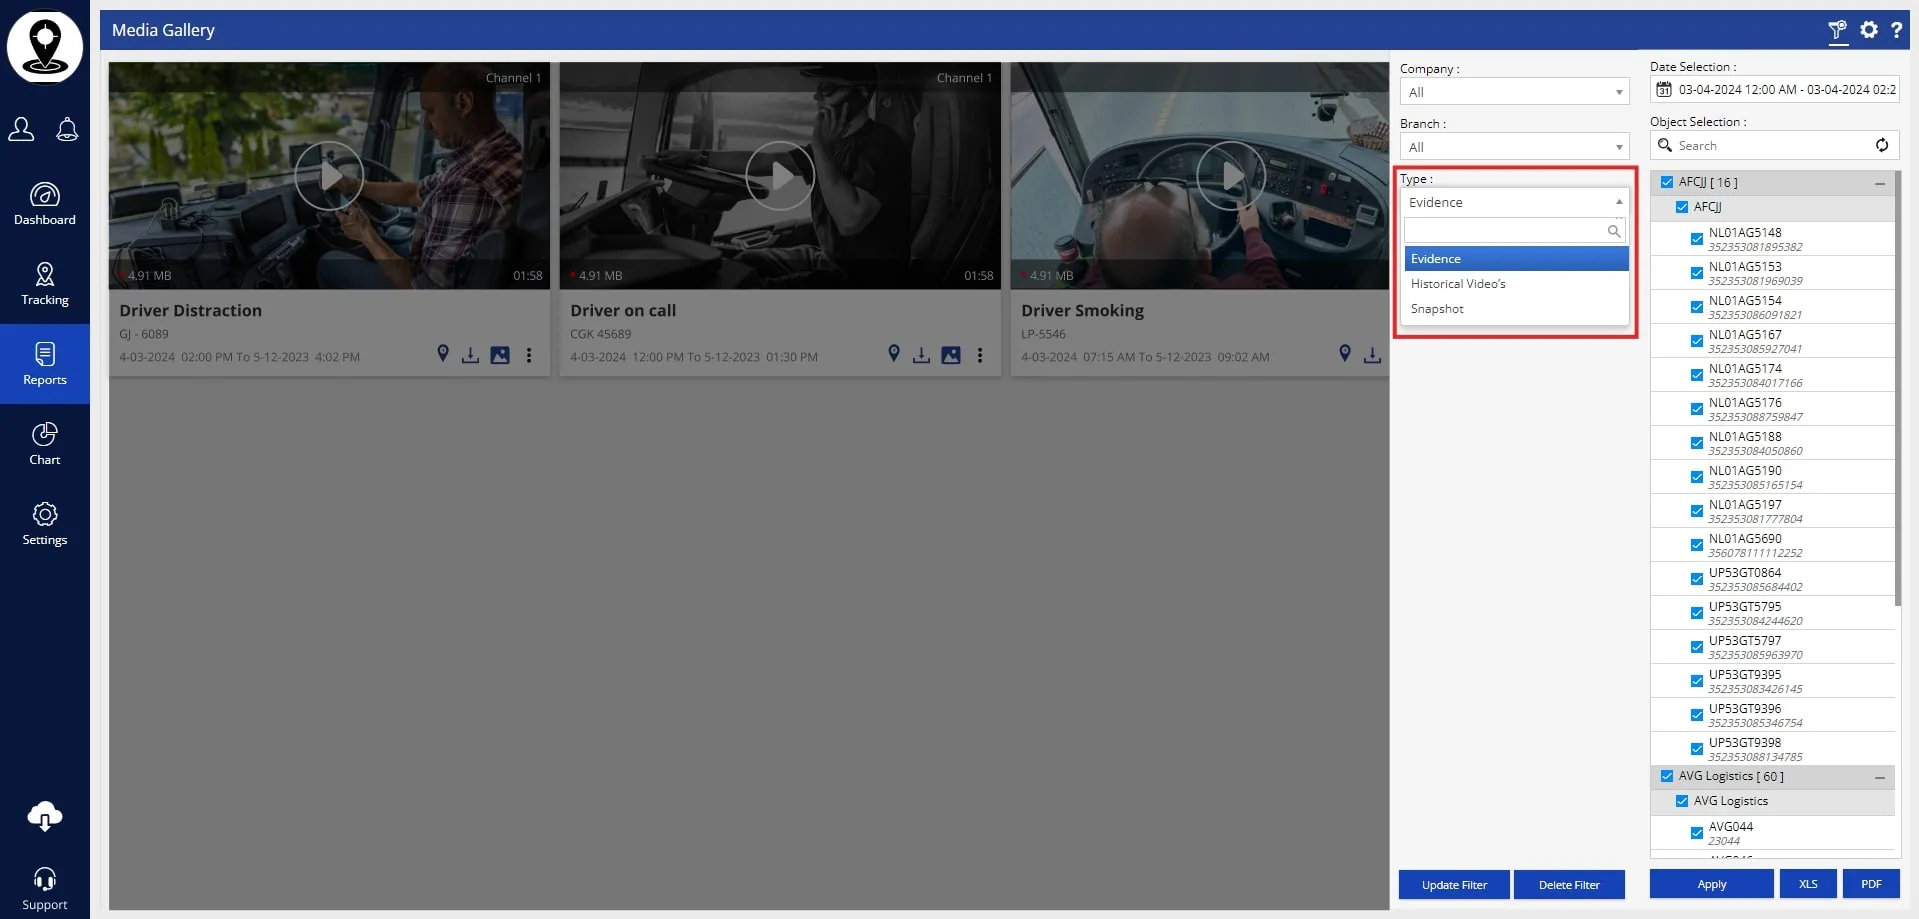Open the settings gear in header

(x=1868, y=30)
